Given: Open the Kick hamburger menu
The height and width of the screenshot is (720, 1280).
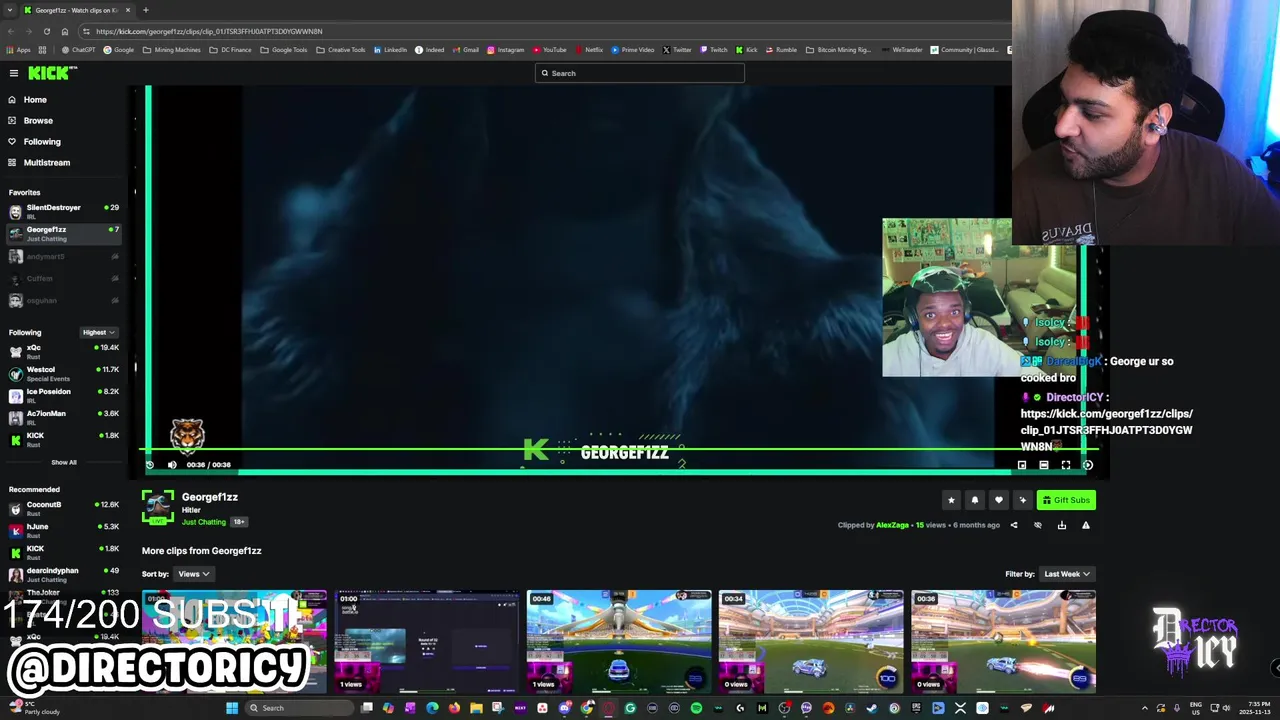Looking at the screenshot, I should [14, 73].
